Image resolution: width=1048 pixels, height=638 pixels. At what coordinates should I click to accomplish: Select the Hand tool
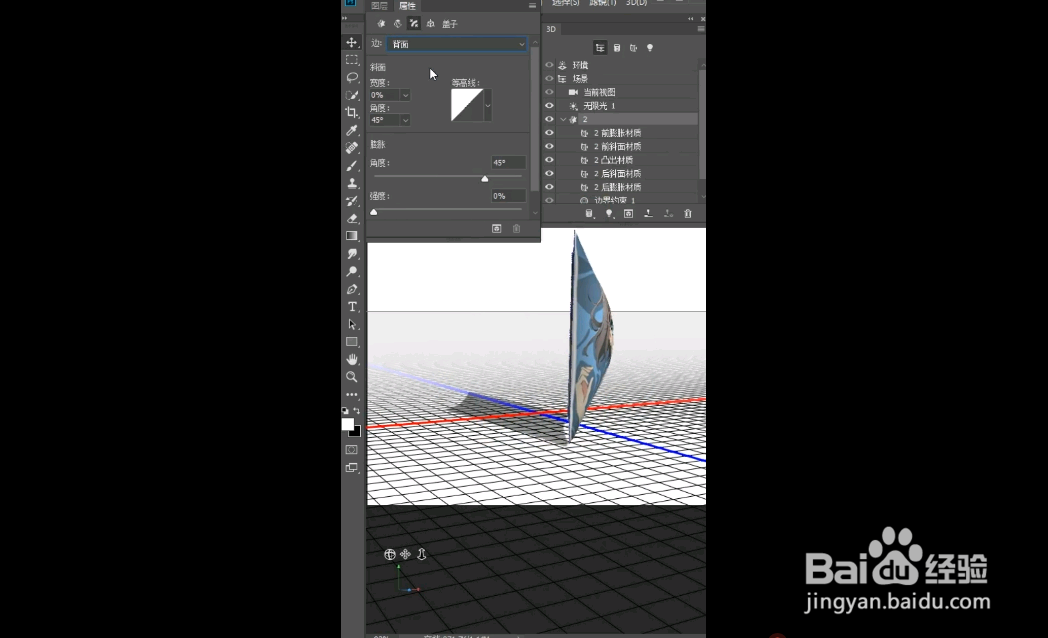352,360
